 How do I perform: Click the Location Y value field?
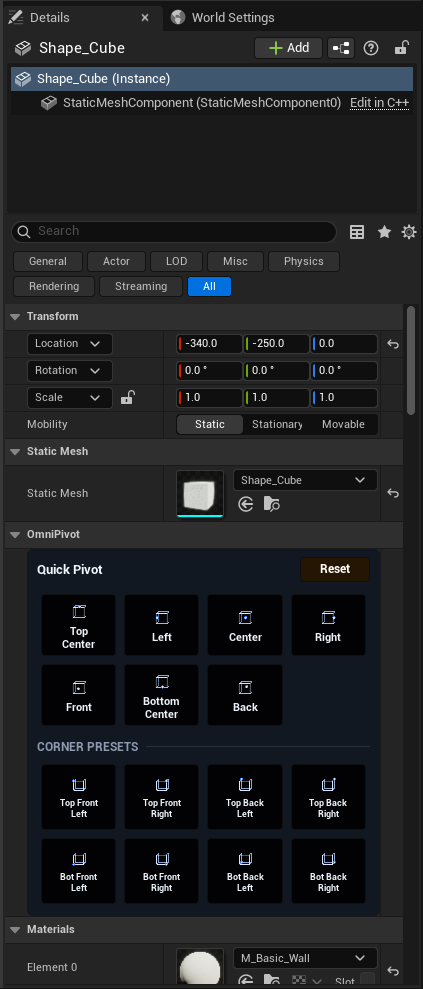pyautogui.click(x=277, y=344)
